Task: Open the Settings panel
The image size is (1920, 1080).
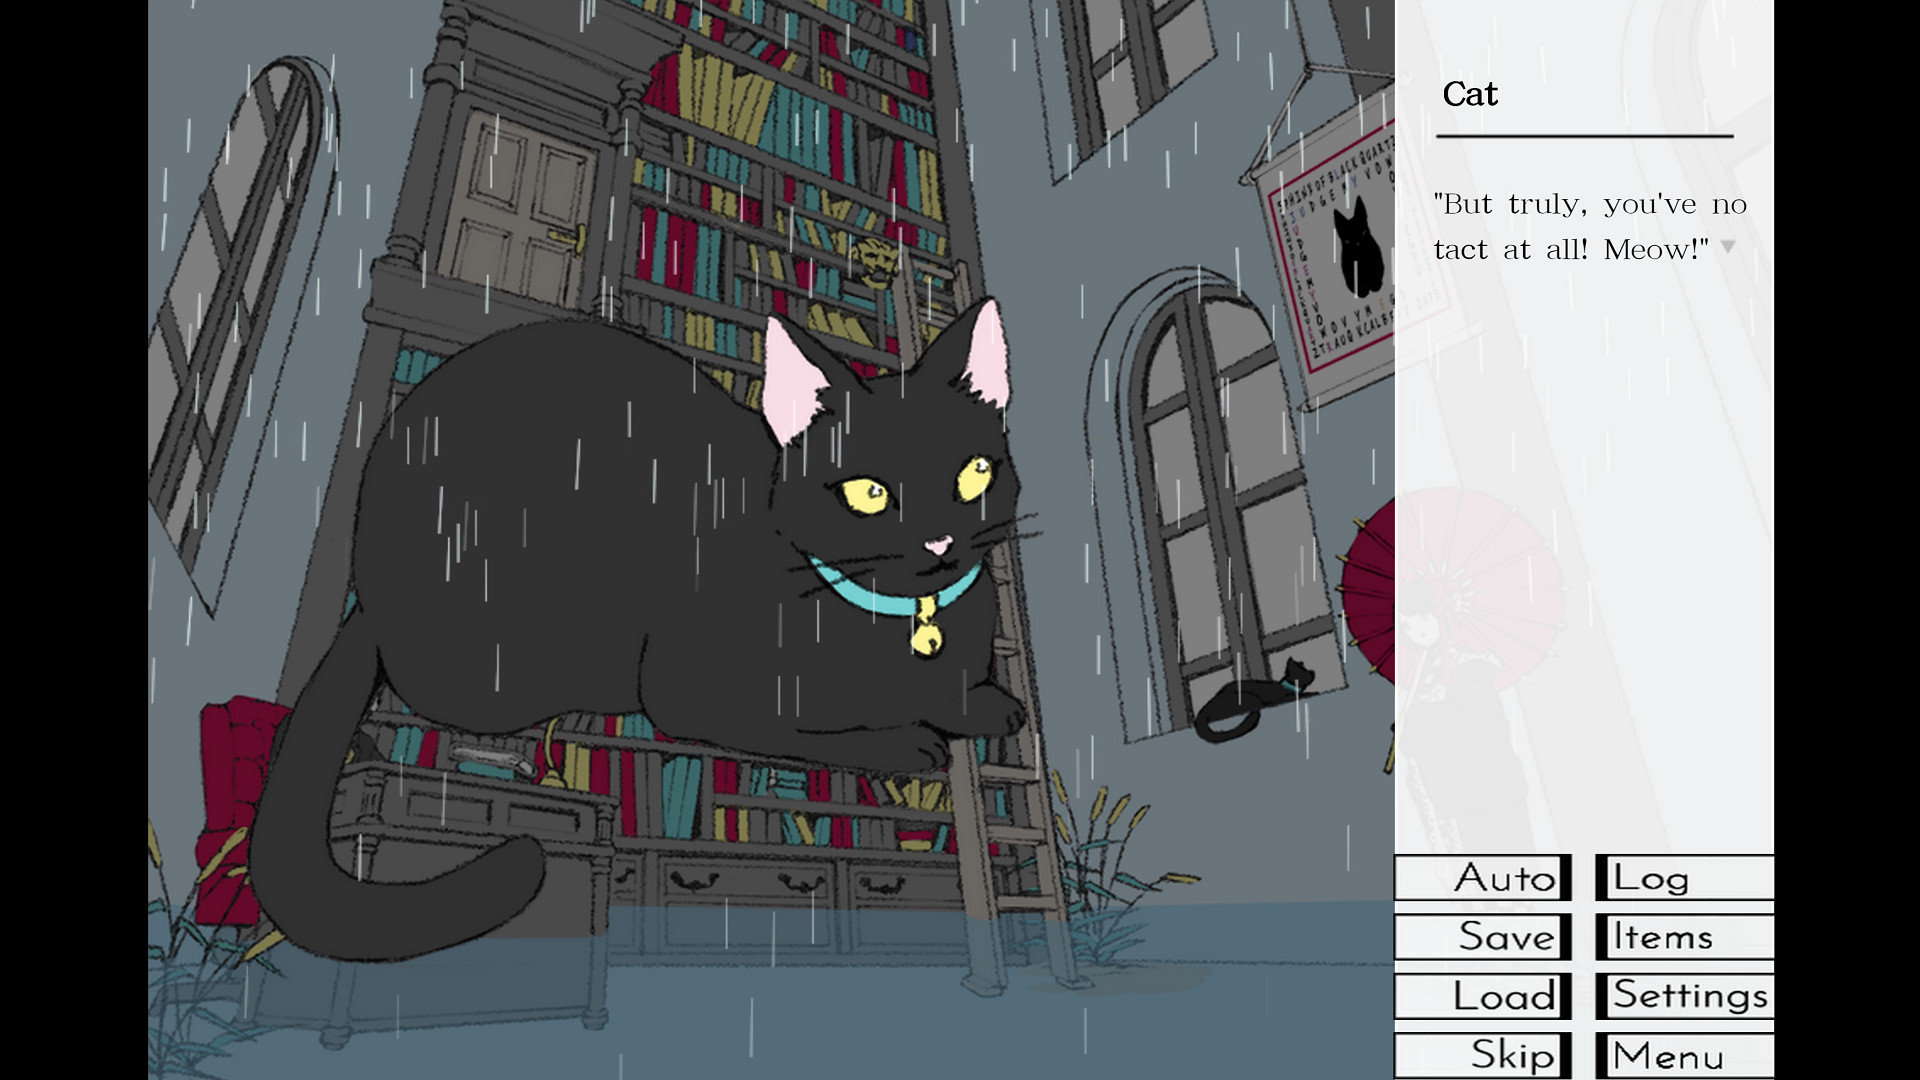Action: [x=1683, y=996]
